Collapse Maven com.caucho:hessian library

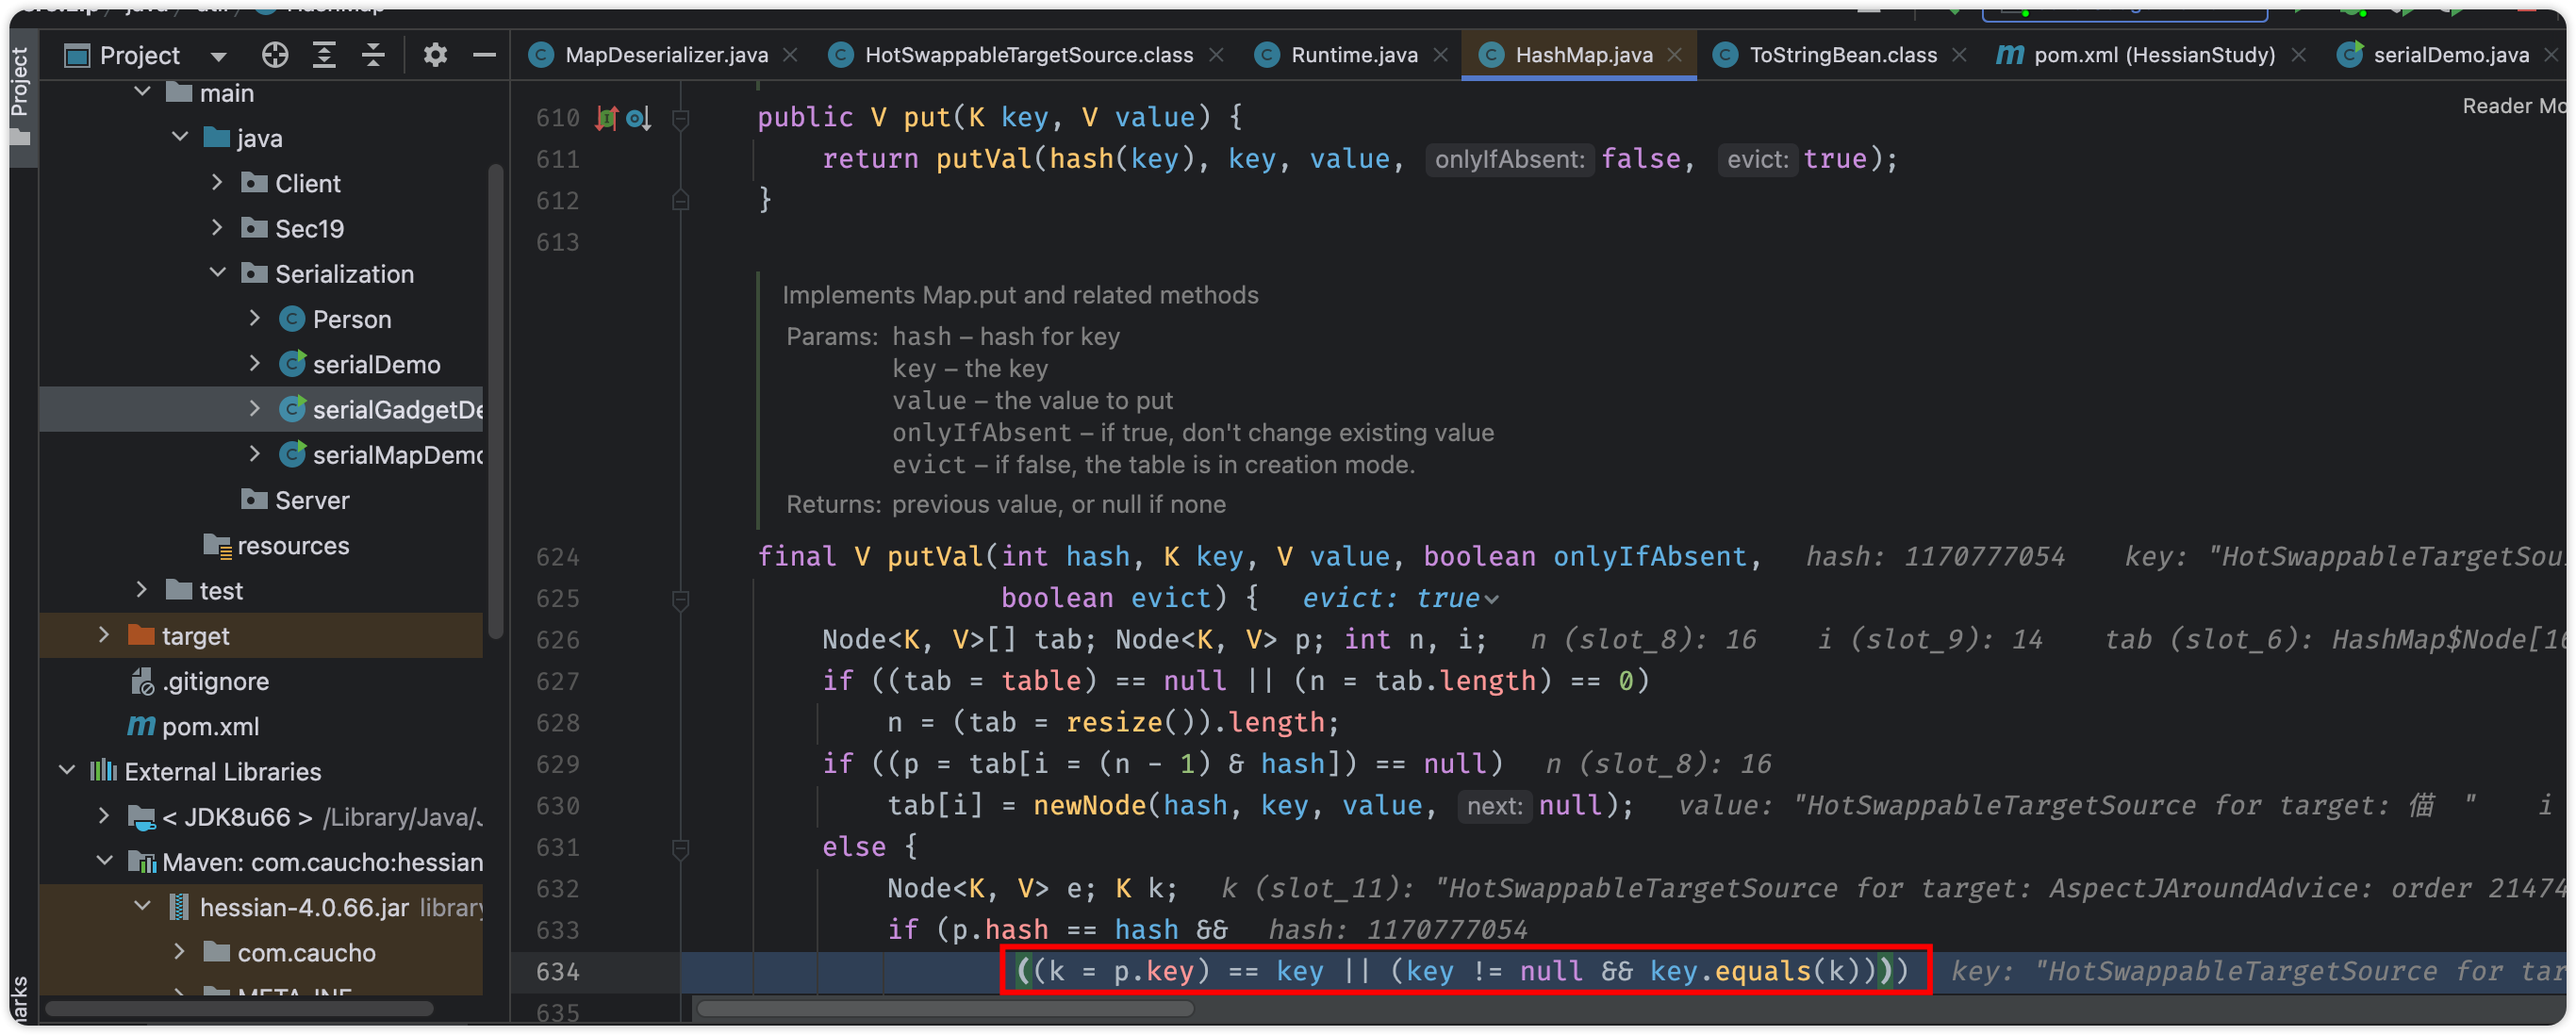coord(104,861)
